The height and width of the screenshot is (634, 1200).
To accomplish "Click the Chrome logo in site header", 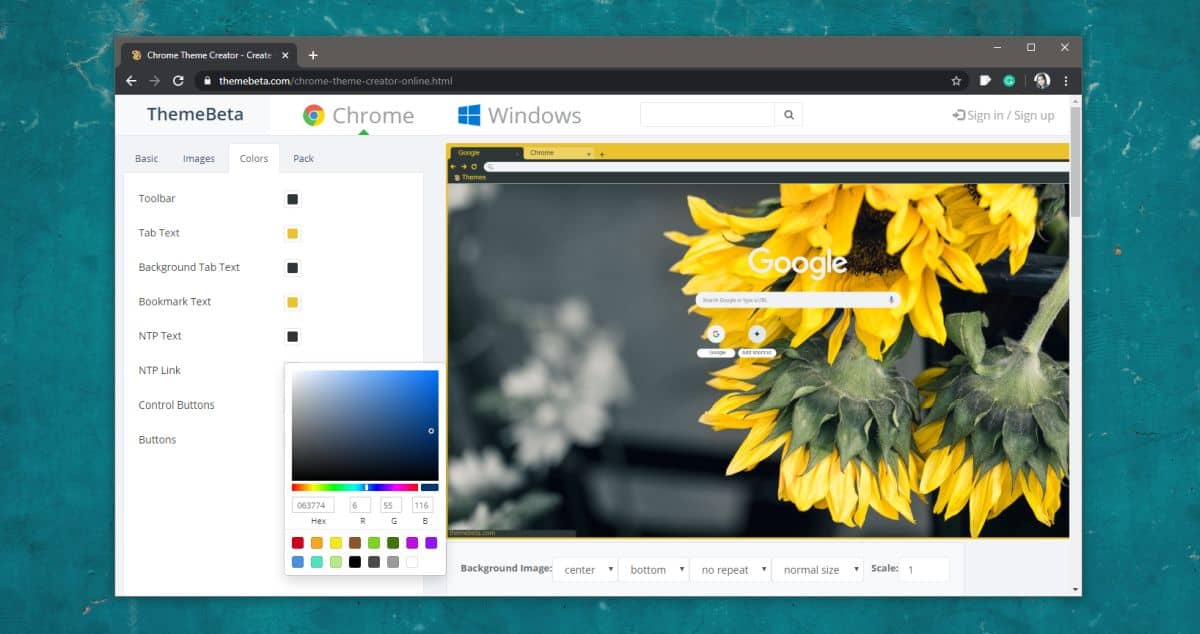I will click(x=314, y=116).
